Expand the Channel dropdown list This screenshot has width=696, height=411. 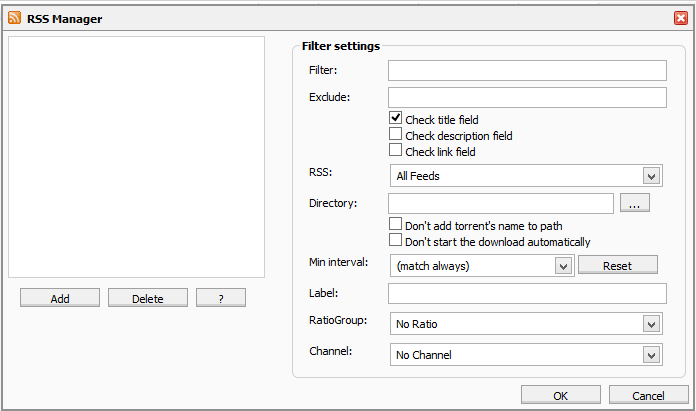coord(651,354)
